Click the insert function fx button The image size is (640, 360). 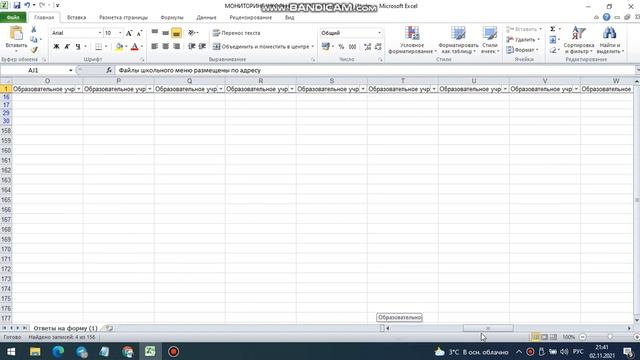tap(109, 70)
